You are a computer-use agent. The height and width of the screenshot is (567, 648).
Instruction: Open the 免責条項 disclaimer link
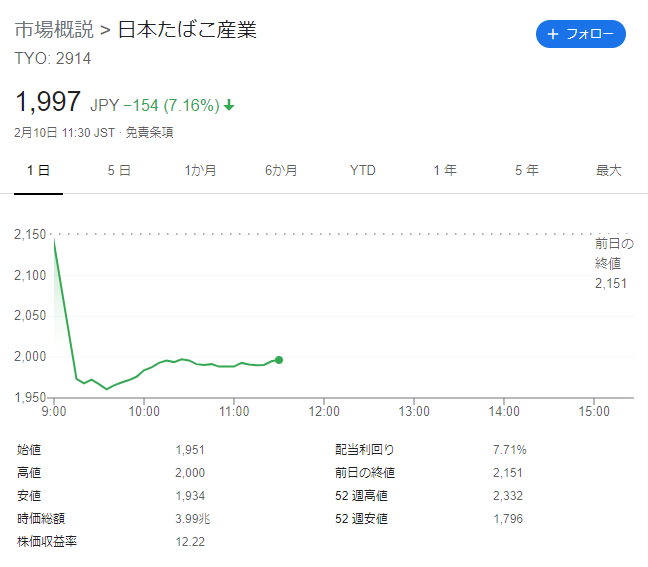pos(149,133)
